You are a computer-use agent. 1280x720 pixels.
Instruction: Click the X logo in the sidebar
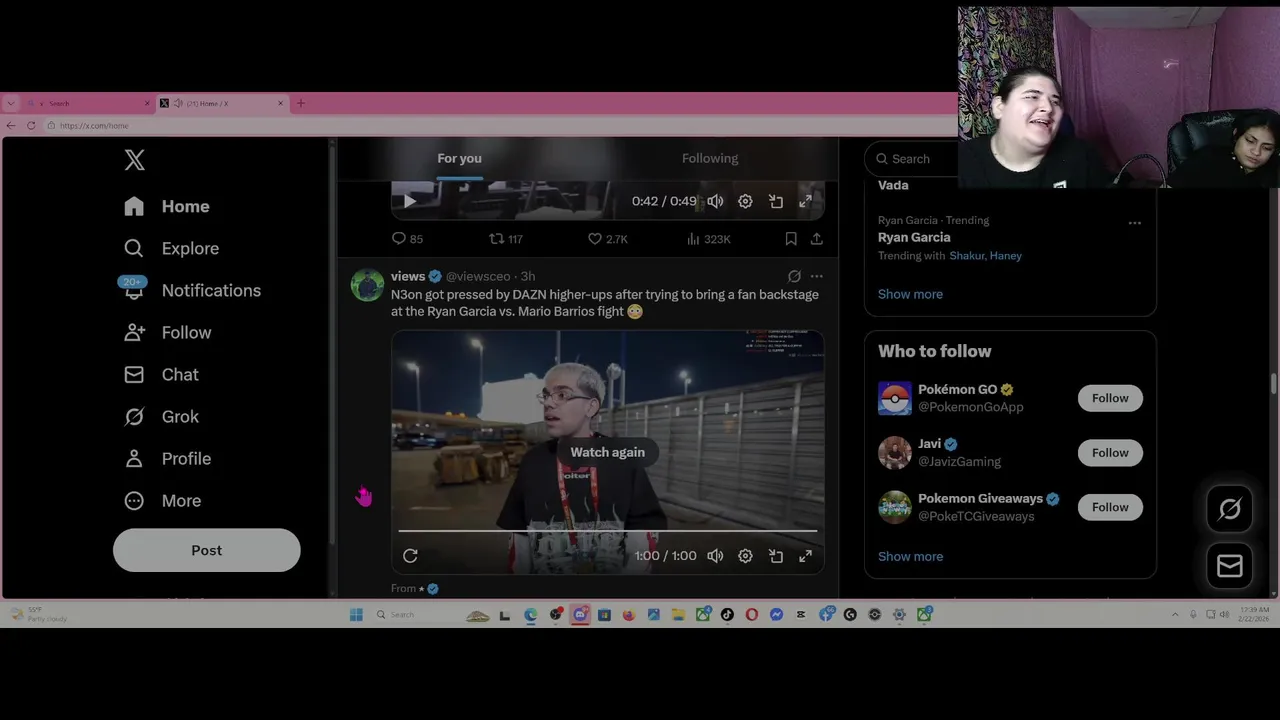pyautogui.click(x=135, y=160)
